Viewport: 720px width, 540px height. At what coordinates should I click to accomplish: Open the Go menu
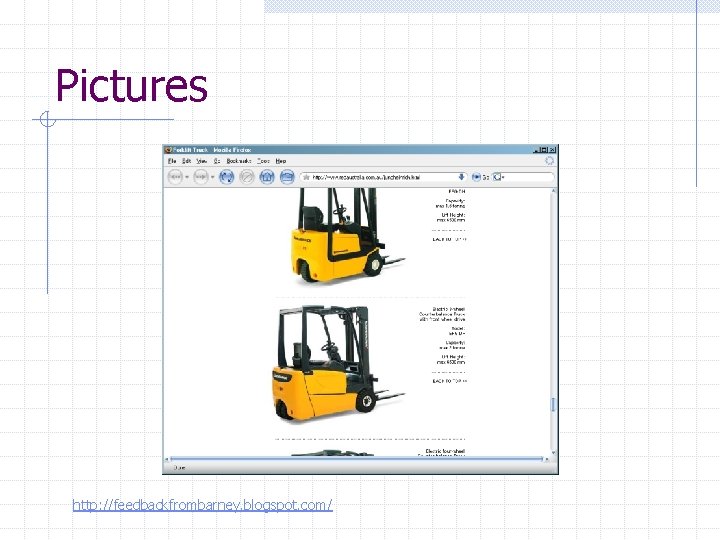pos(217,161)
